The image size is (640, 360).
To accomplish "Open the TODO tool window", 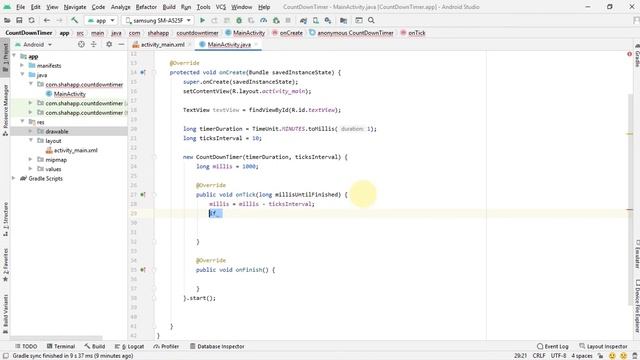I will point(26,346).
